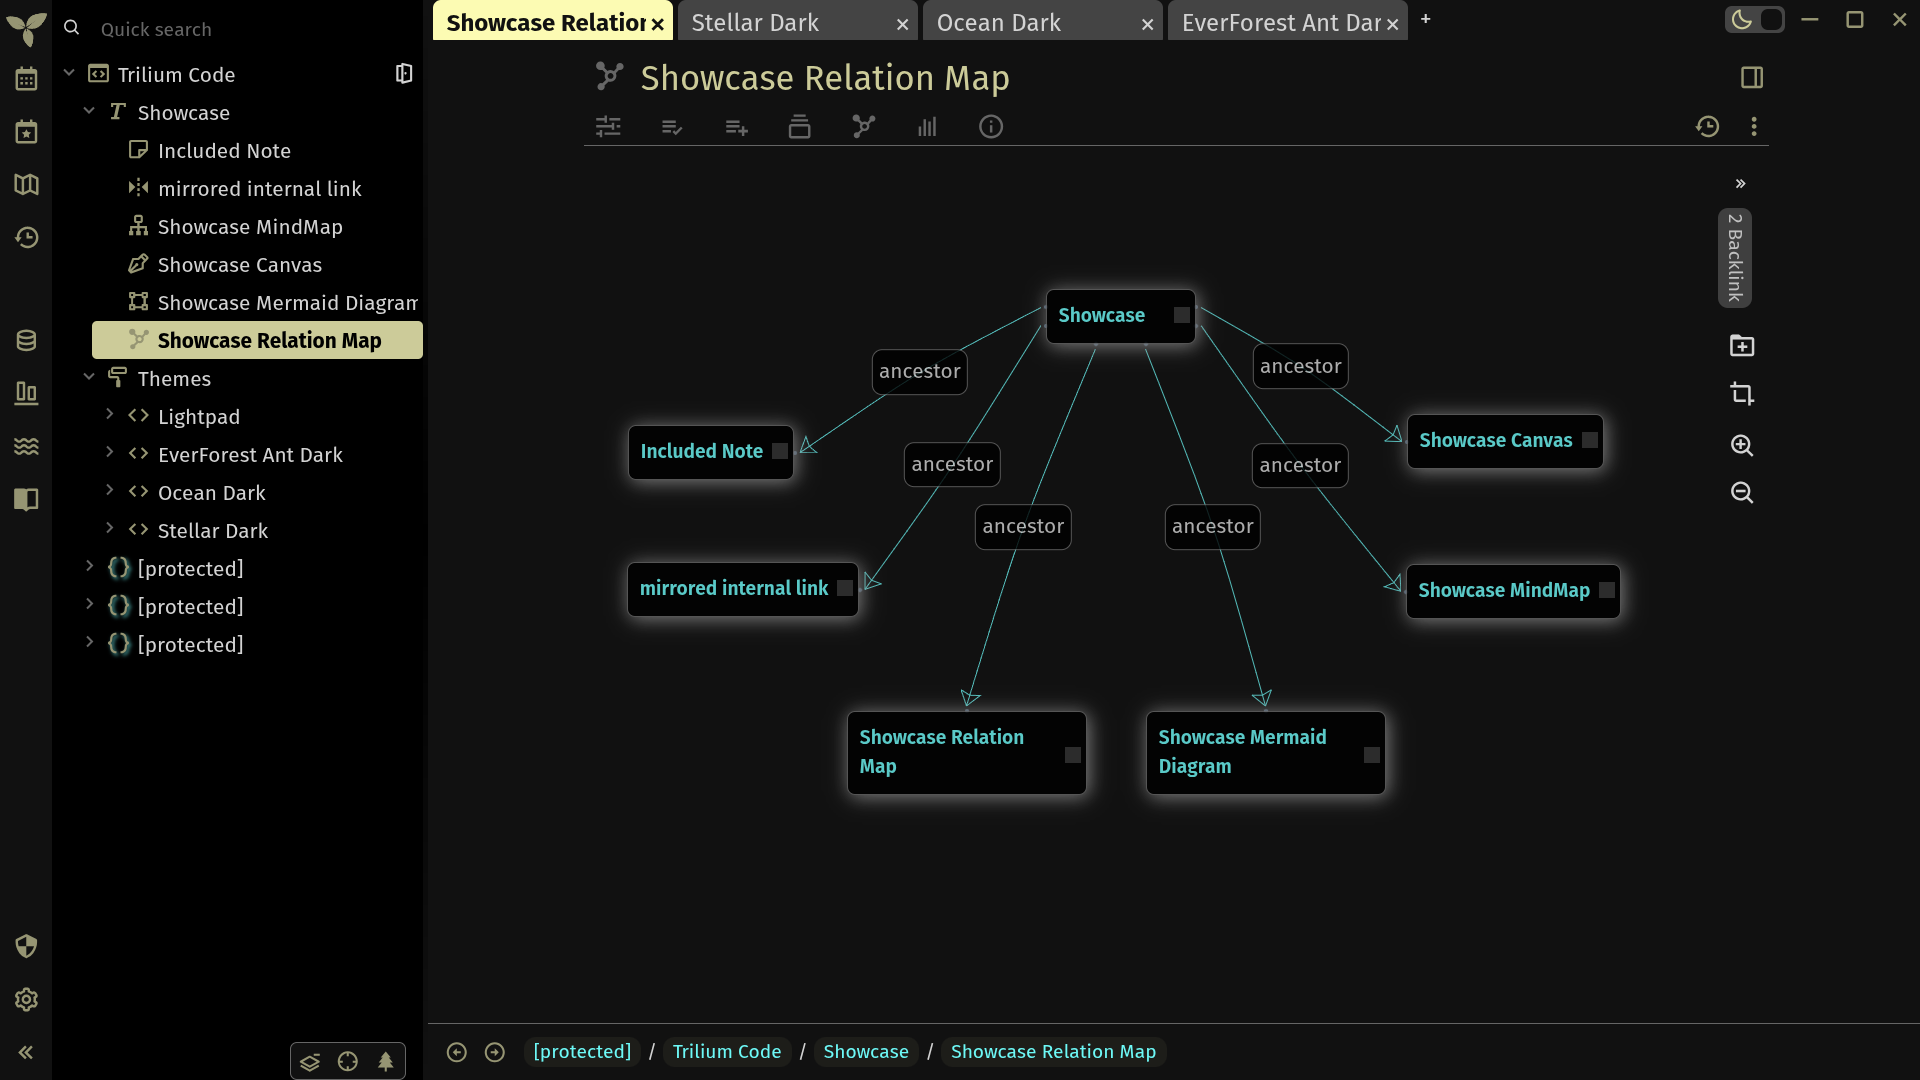Open the database stack icon in launcher

26,341
